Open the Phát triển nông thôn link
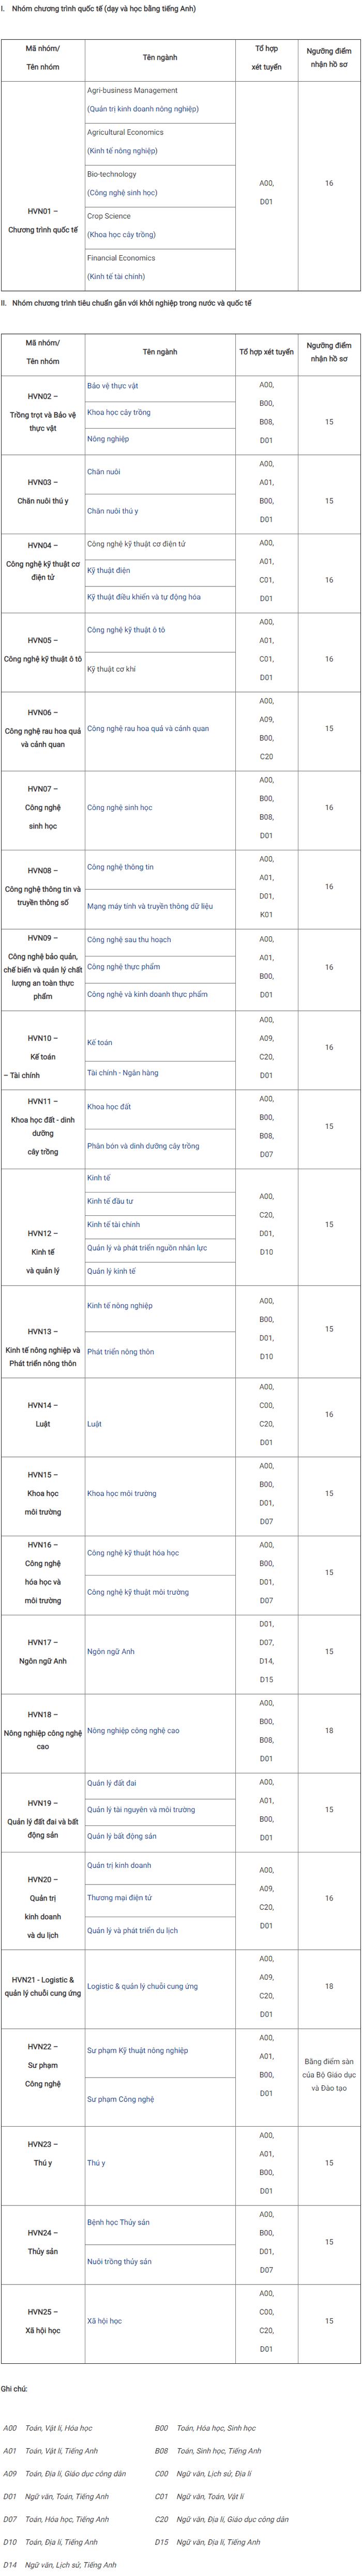 click(121, 1352)
